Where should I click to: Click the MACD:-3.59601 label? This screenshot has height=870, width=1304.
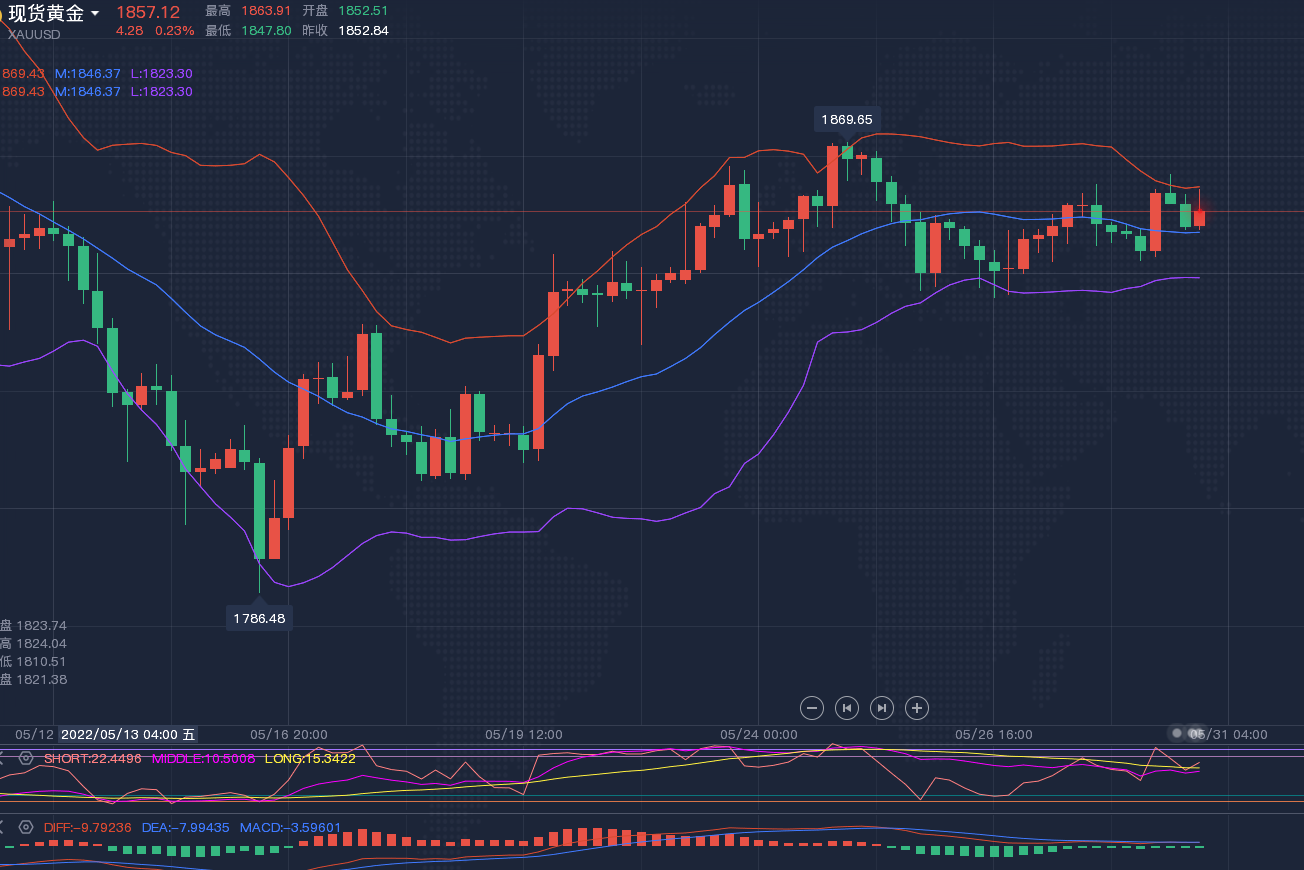pyautogui.click(x=291, y=828)
